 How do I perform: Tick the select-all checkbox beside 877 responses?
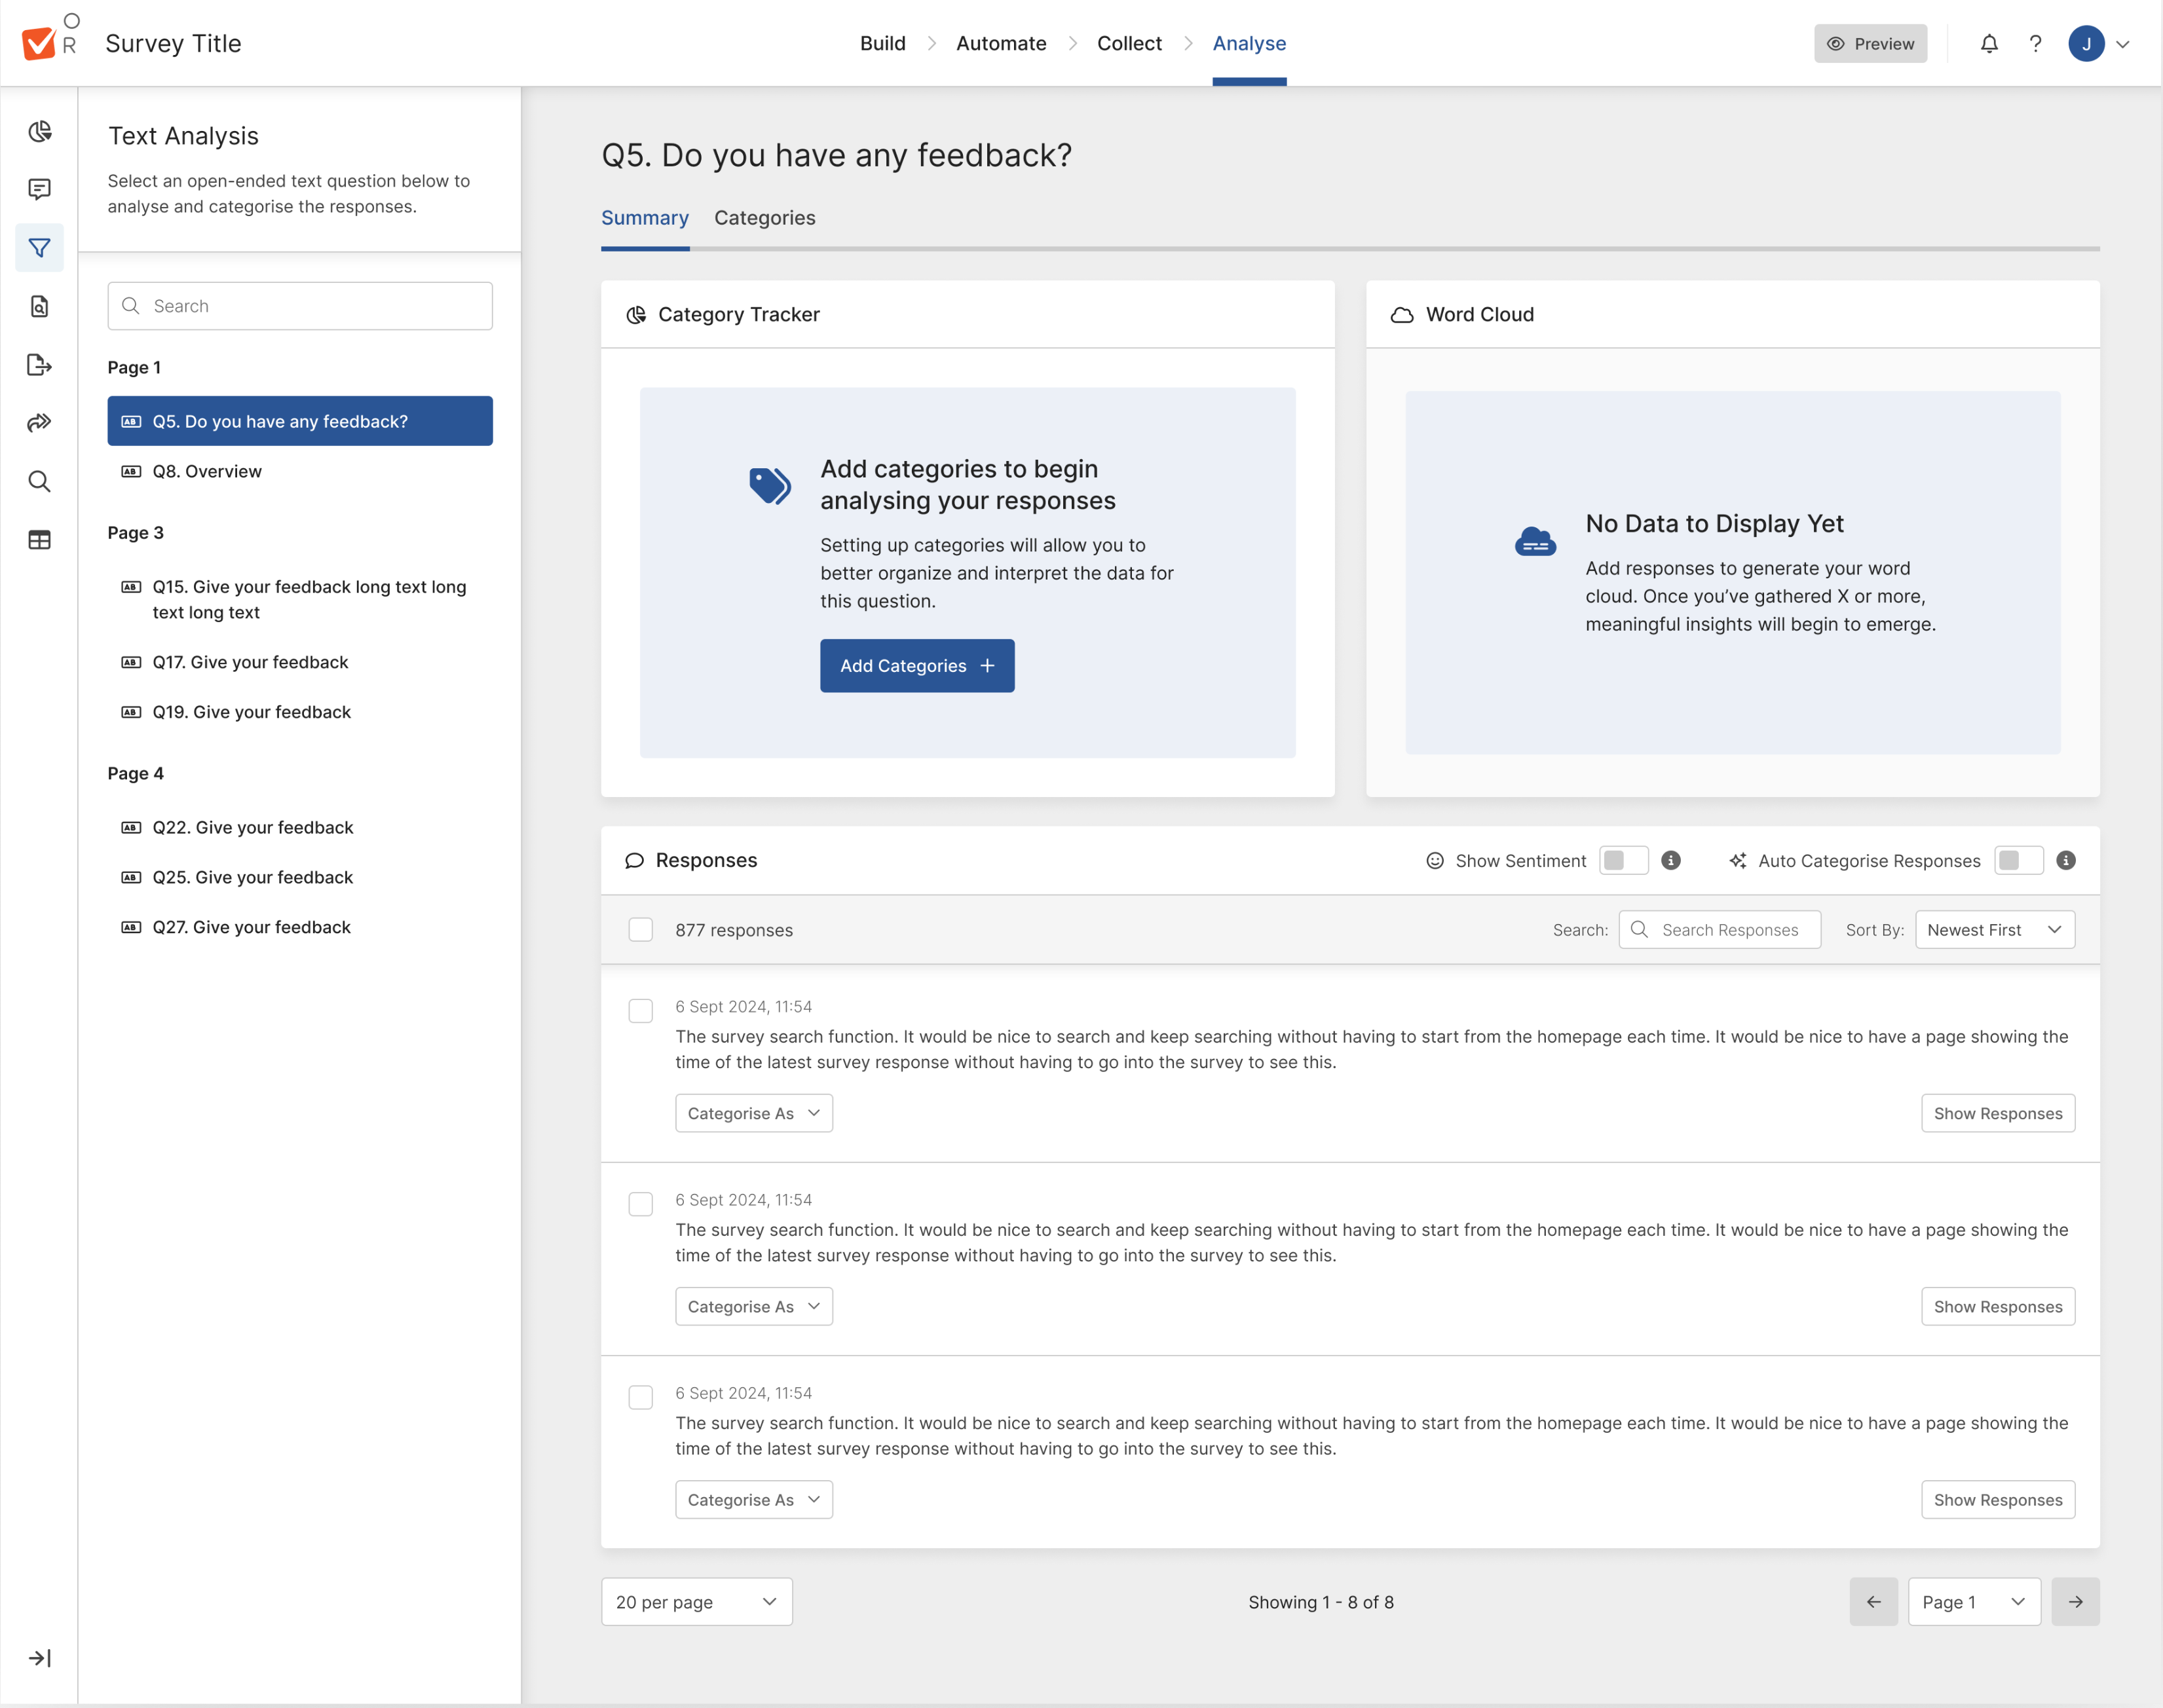641,929
